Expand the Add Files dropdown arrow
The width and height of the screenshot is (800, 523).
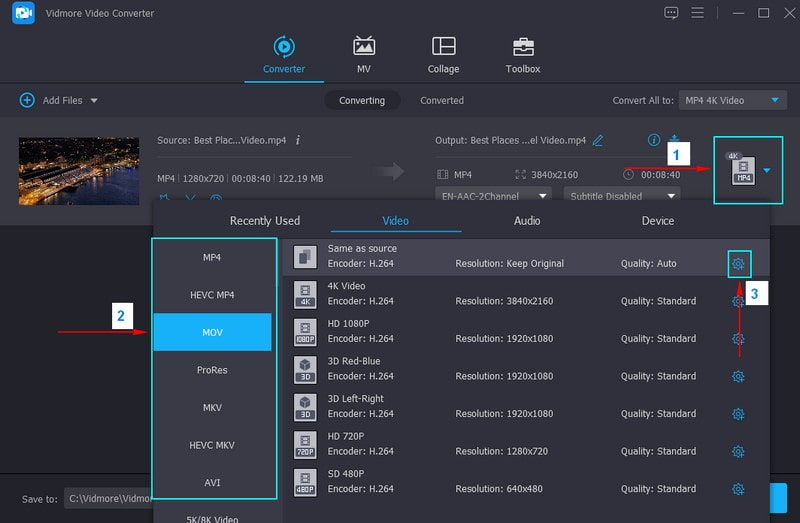click(94, 101)
